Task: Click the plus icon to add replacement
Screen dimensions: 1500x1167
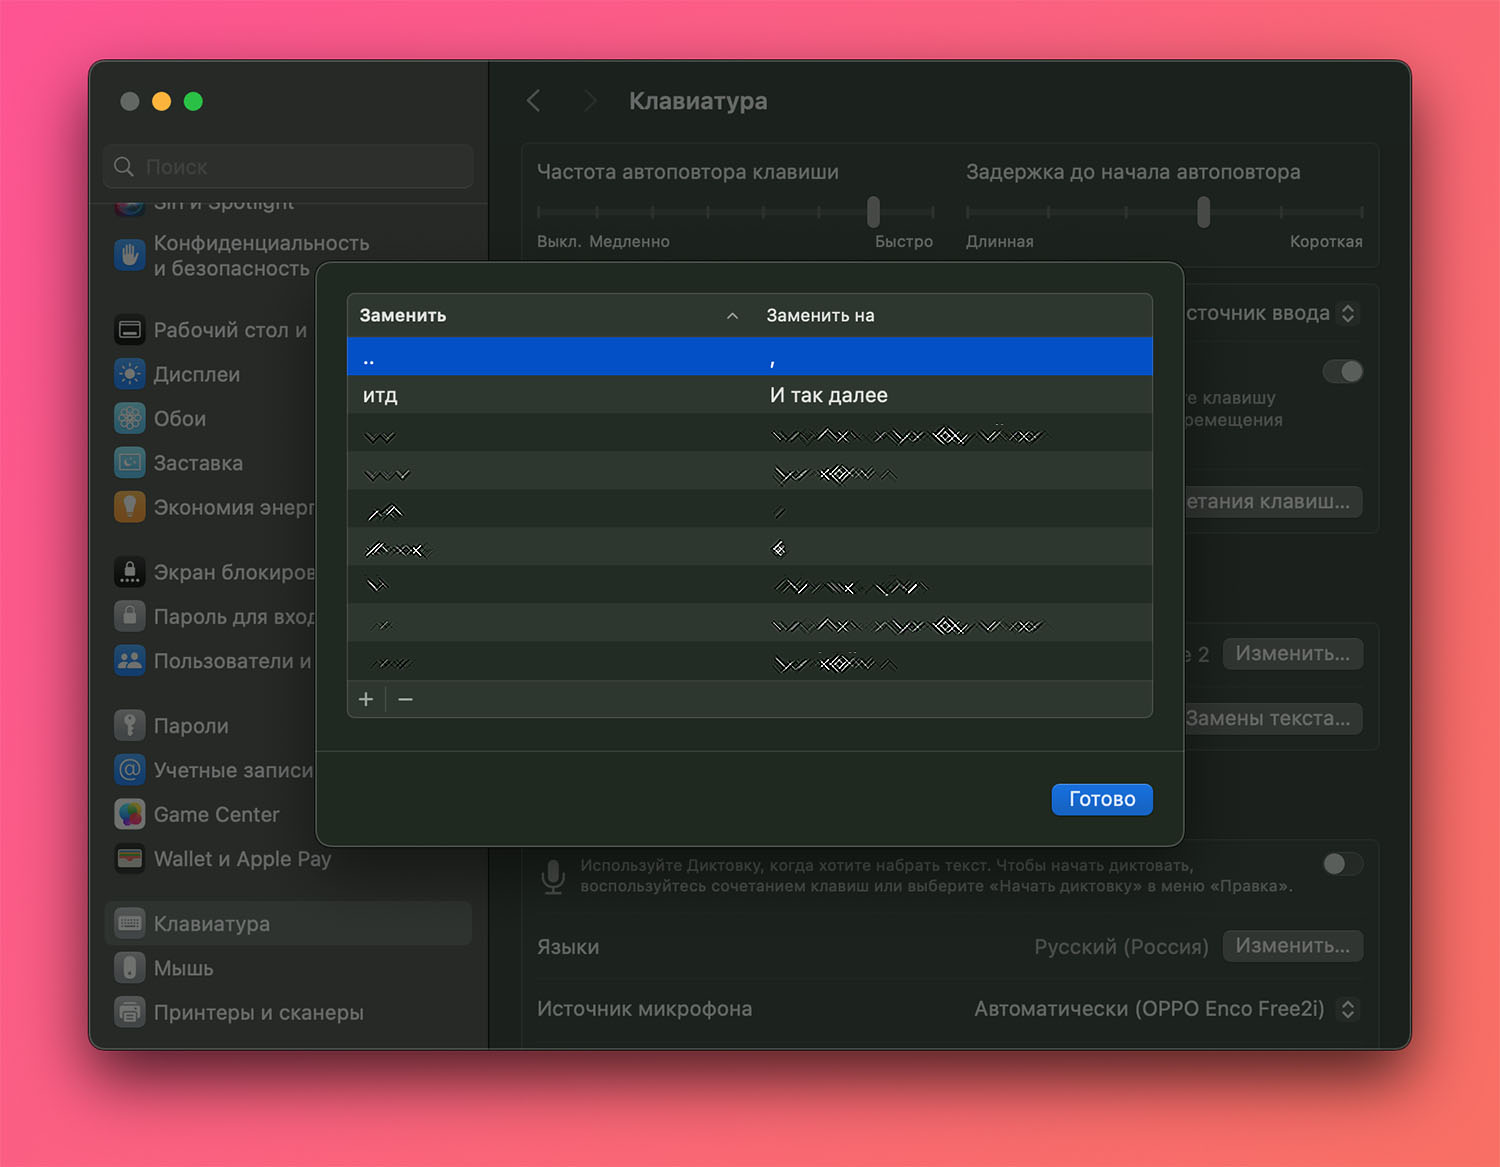Action: click(x=366, y=699)
